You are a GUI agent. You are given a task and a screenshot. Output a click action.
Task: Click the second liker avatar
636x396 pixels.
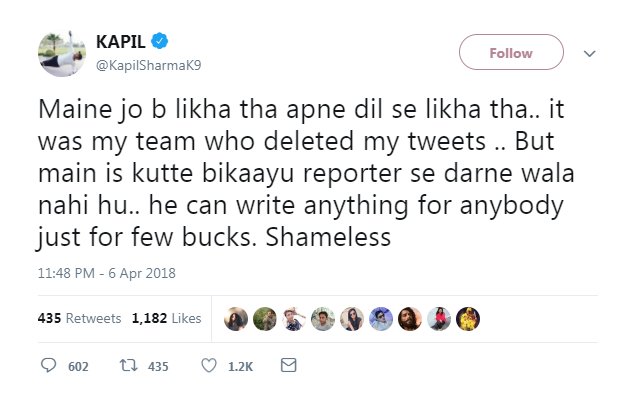265,319
